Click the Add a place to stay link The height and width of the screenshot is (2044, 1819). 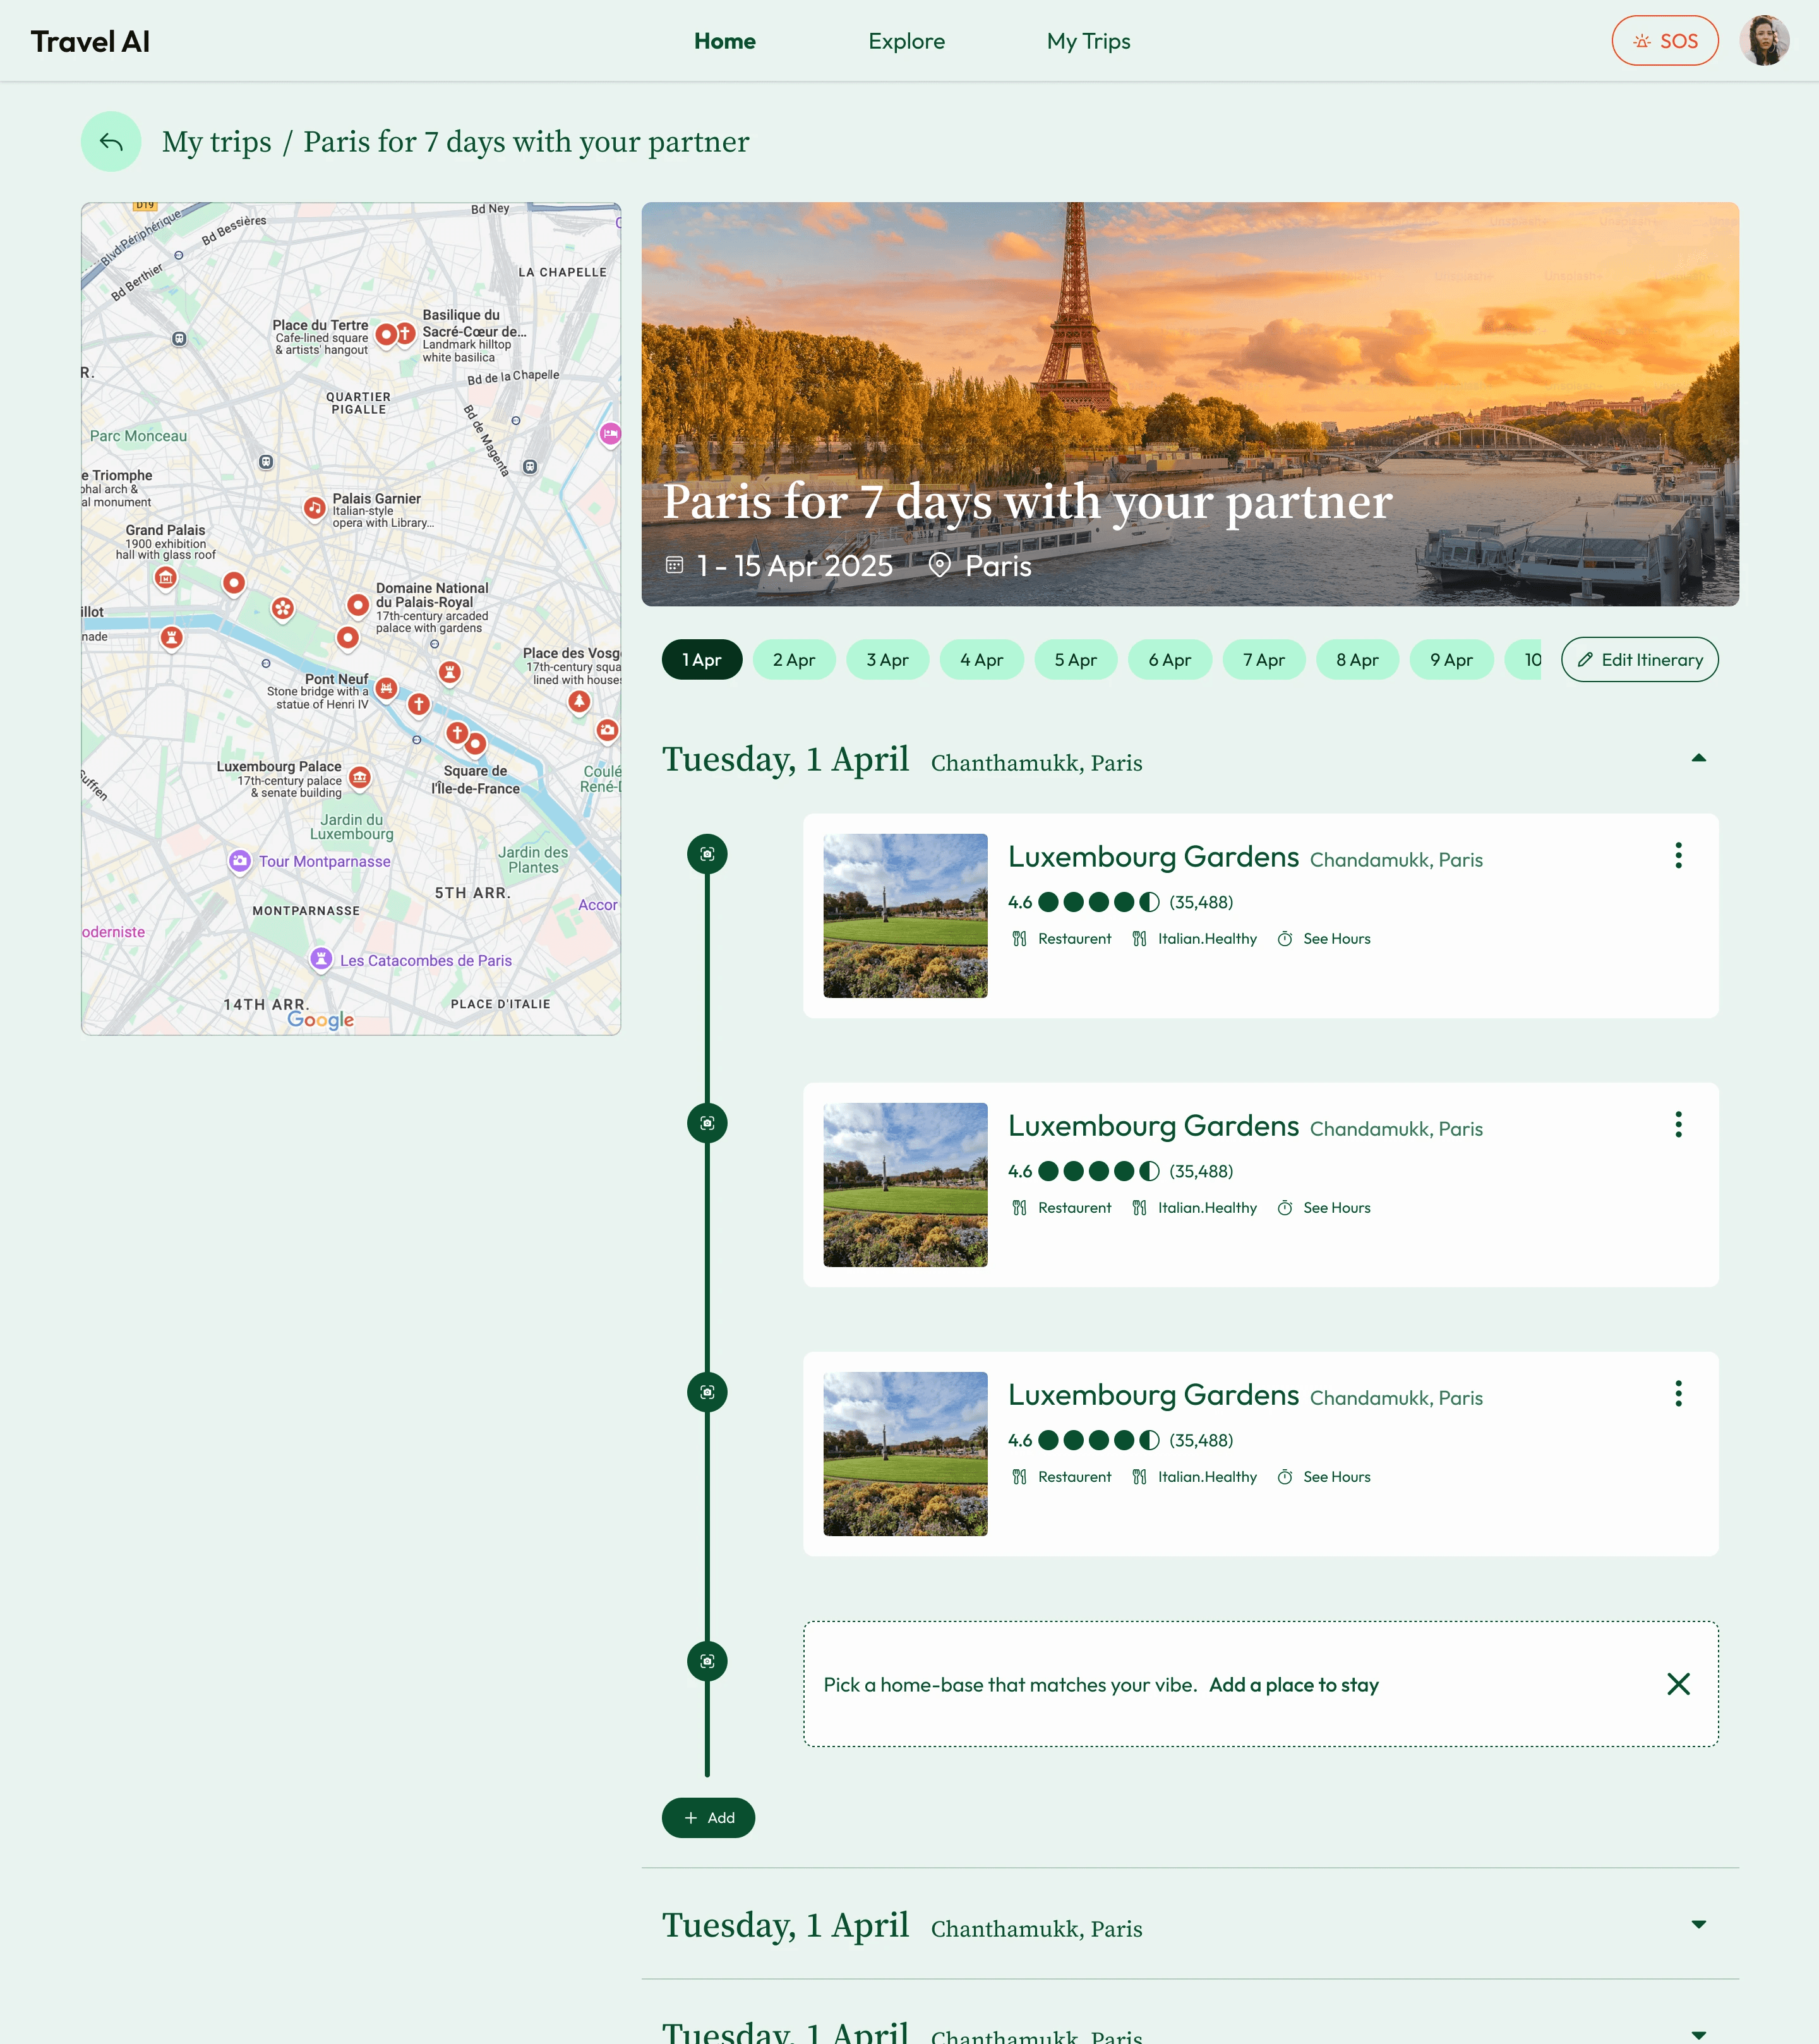click(1293, 1685)
